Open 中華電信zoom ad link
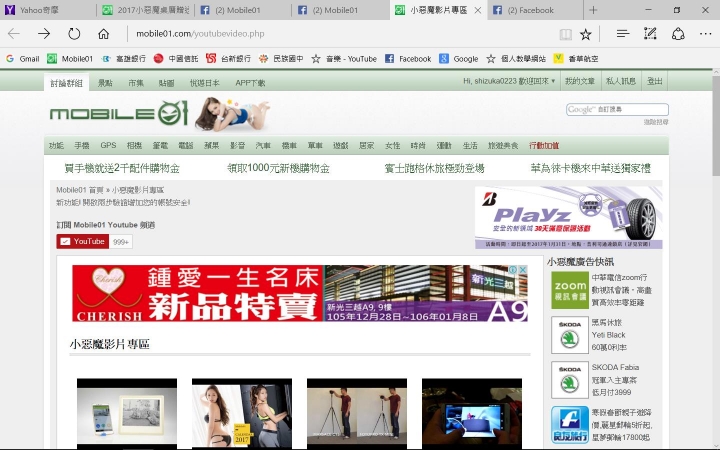This screenshot has width=720, height=450. click(x=621, y=290)
